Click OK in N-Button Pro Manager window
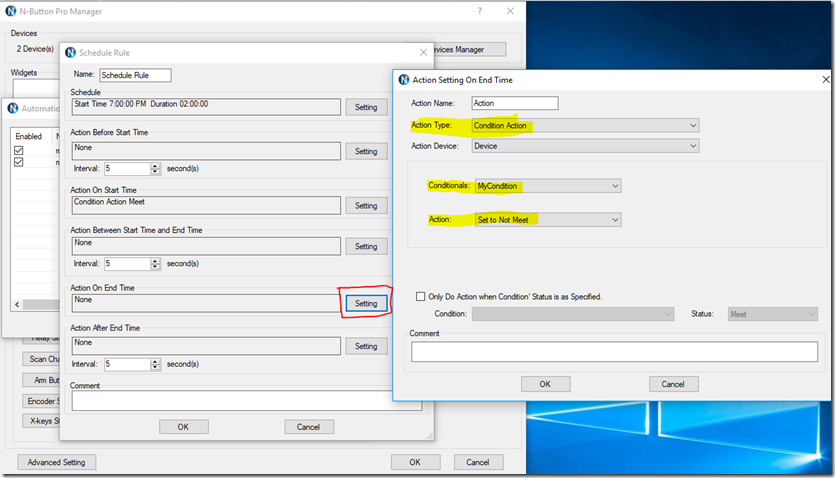 [415, 462]
